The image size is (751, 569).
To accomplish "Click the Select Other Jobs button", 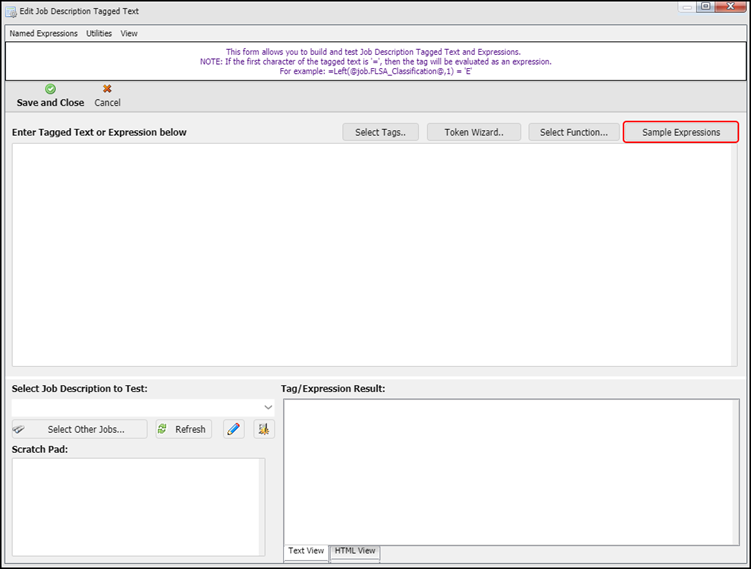I will 79,429.
